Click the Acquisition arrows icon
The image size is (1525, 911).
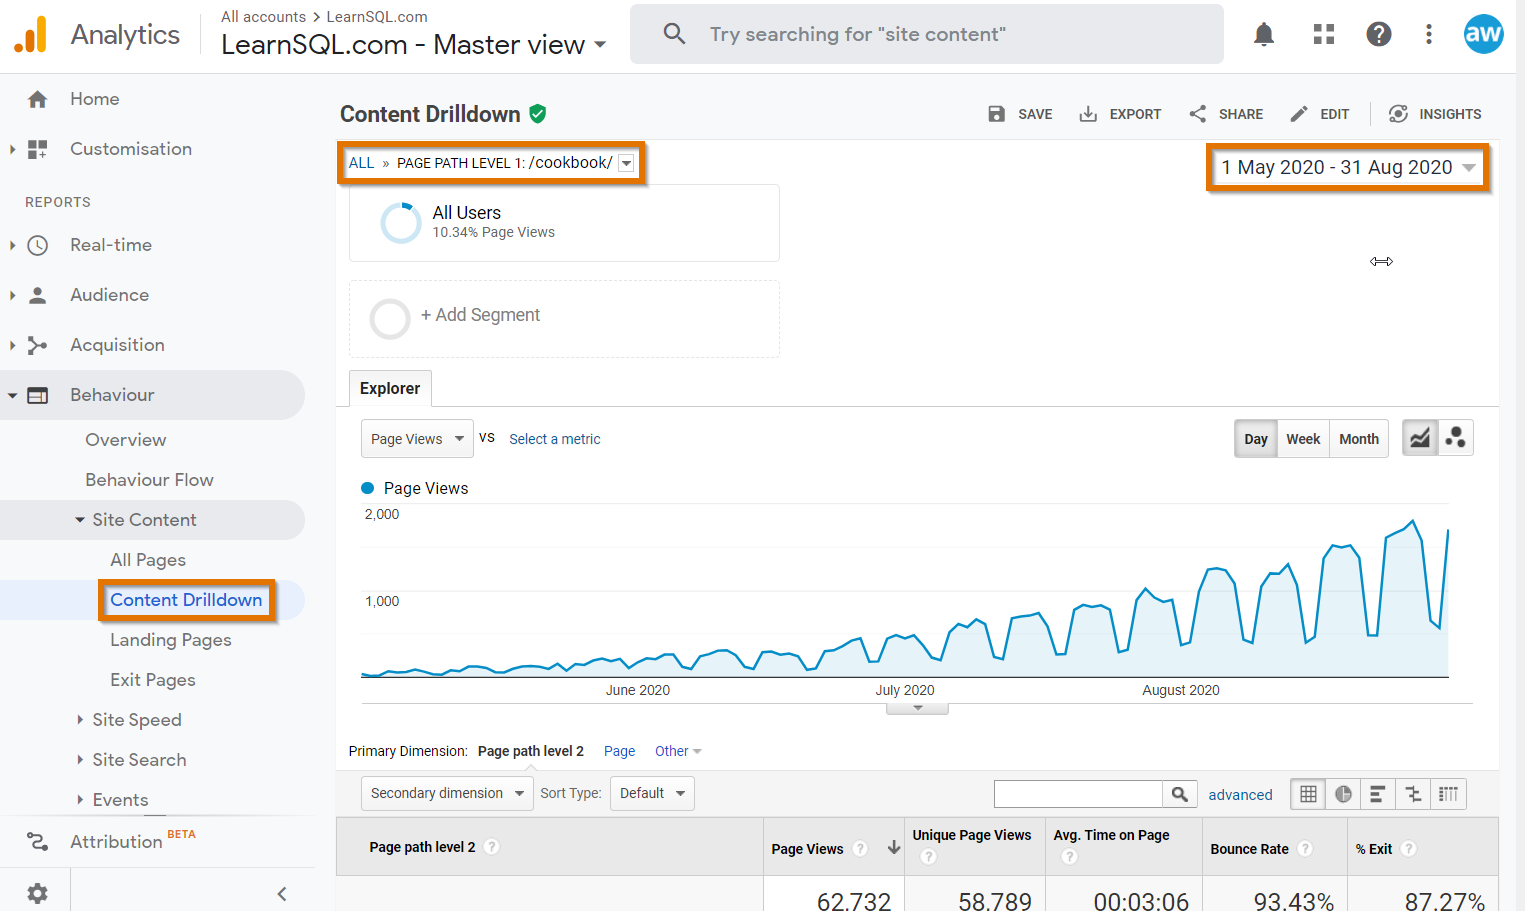(x=38, y=345)
